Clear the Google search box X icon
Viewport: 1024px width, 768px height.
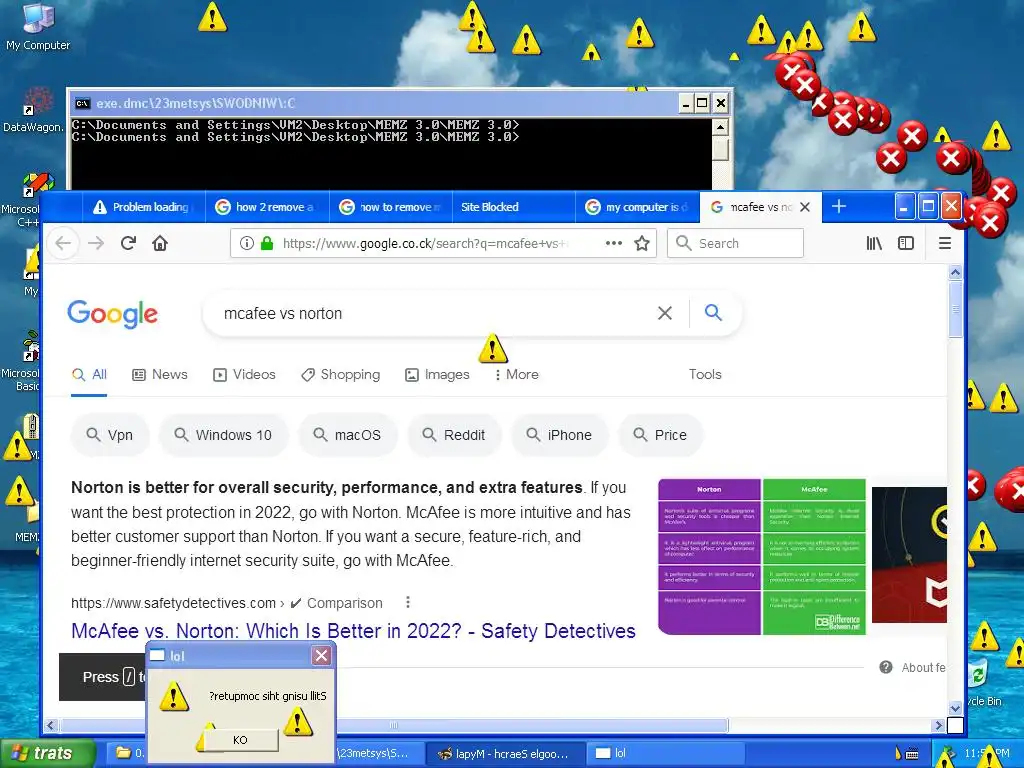click(665, 313)
